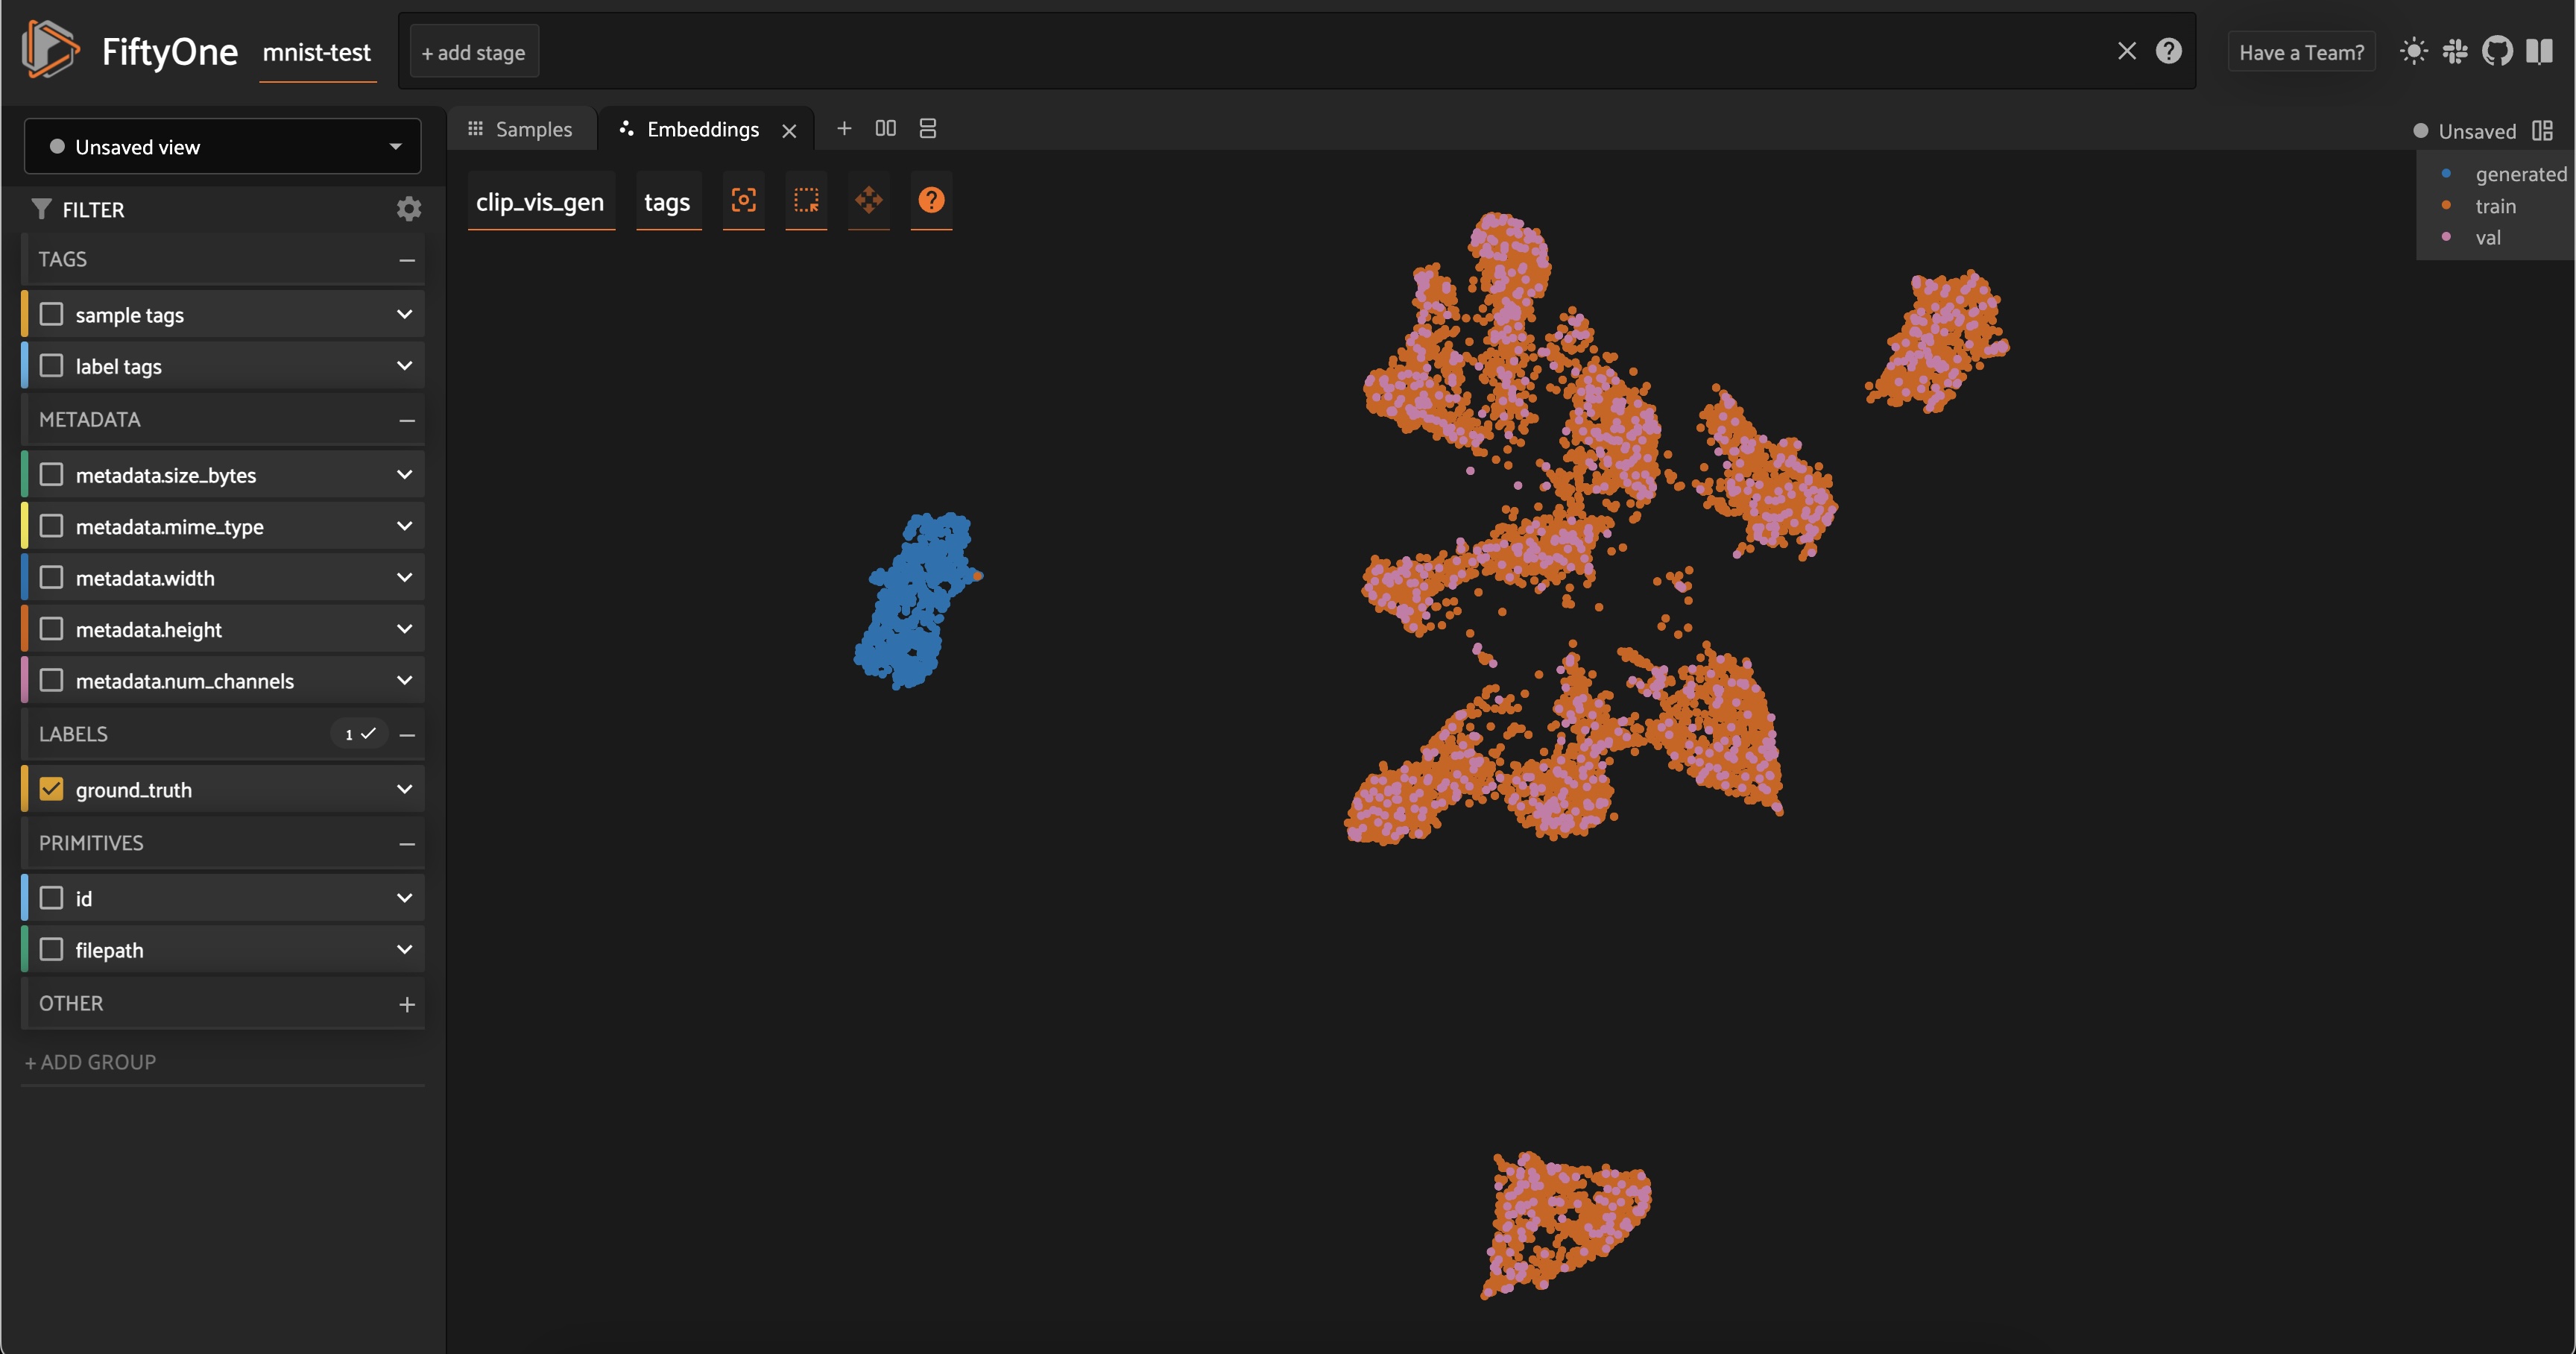This screenshot has height=1354, width=2576.
Task: Expand the metadata.size_bytes chevron
Action: [404, 474]
